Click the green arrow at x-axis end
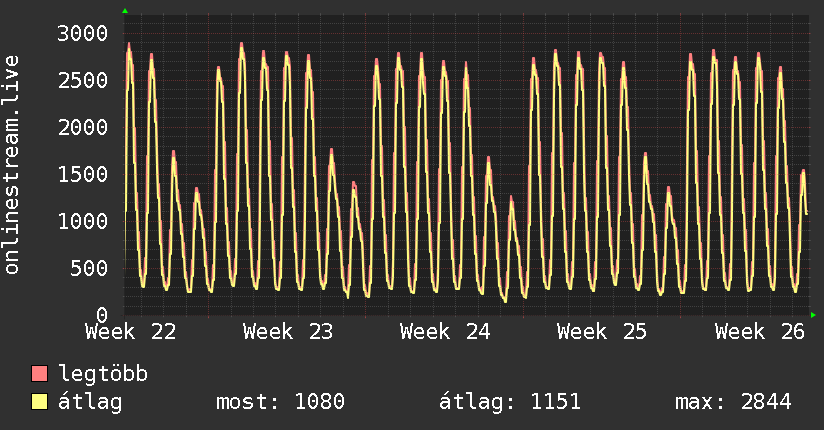This screenshot has height=430, width=824. [813, 315]
